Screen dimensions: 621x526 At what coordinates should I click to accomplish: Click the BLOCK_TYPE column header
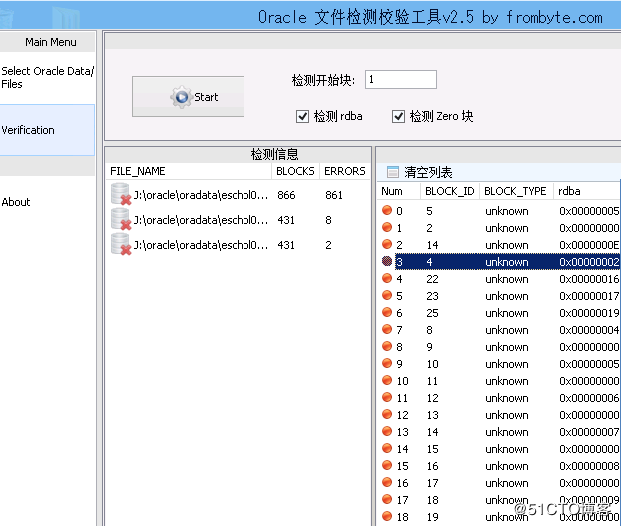pyautogui.click(x=515, y=191)
